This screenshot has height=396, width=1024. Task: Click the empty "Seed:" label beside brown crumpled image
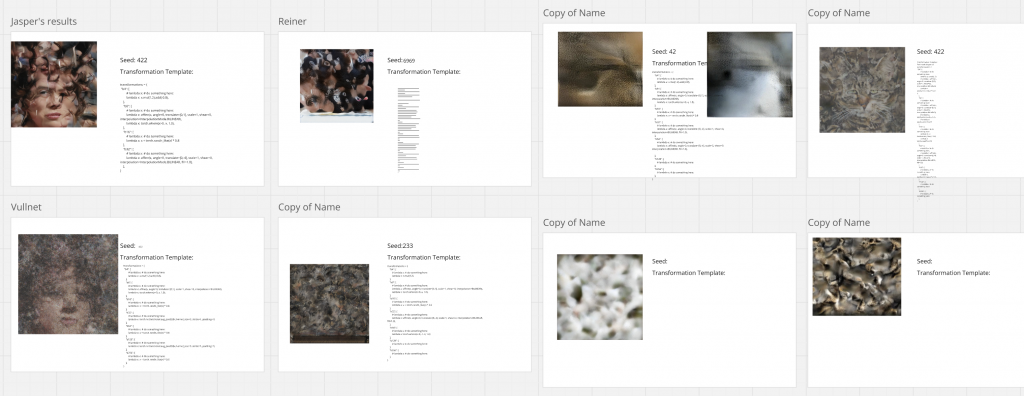click(924, 261)
